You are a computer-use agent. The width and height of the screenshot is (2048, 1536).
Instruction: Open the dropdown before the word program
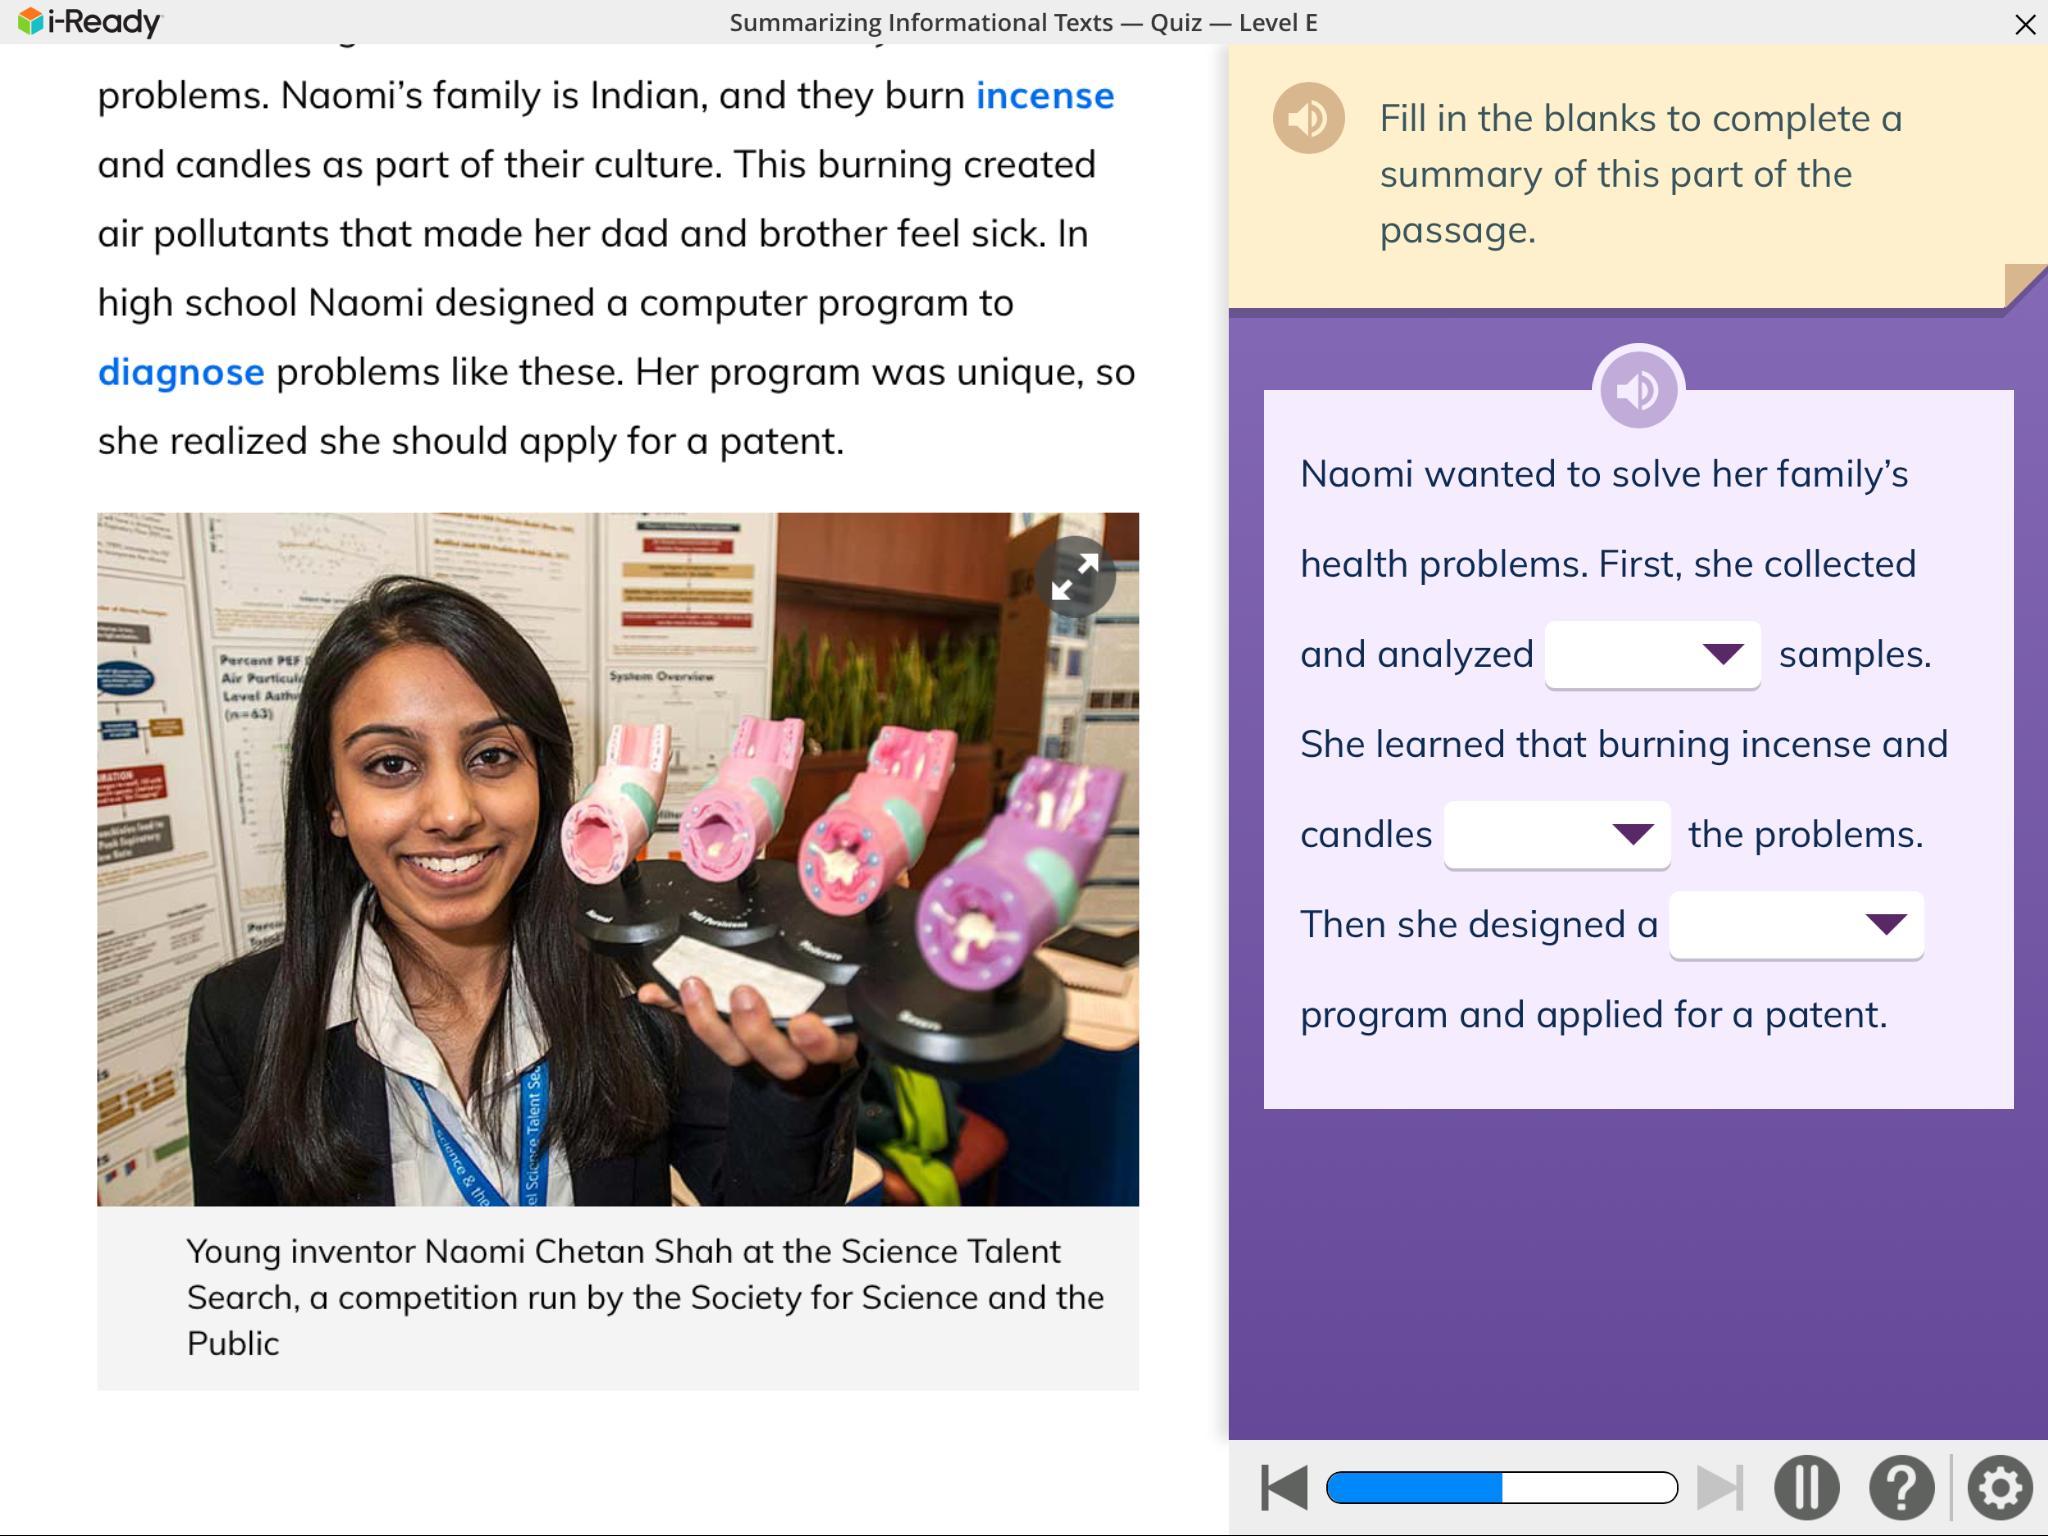click(x=1796, y=924)
